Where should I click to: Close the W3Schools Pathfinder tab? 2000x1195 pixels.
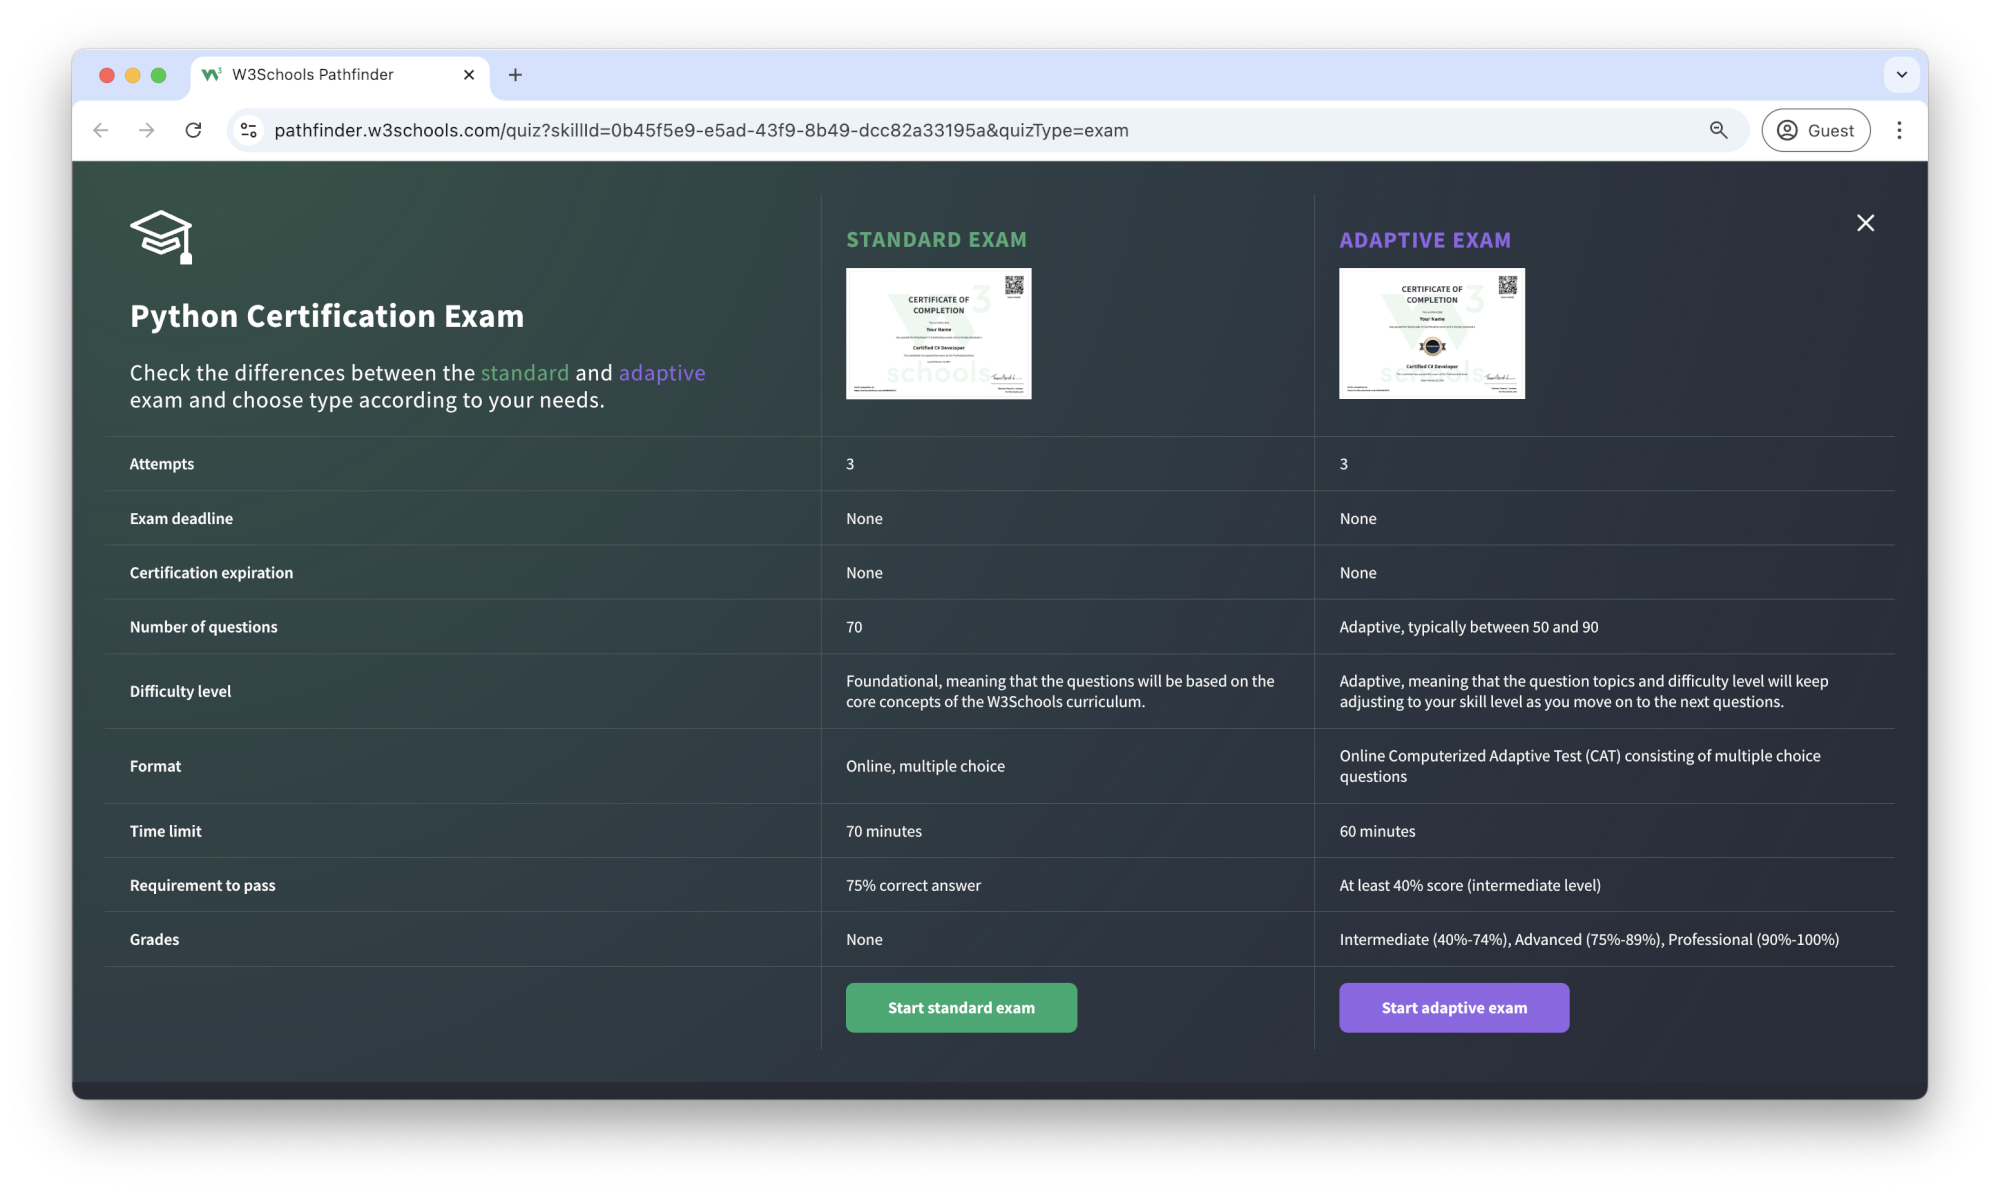pos(469,75)
